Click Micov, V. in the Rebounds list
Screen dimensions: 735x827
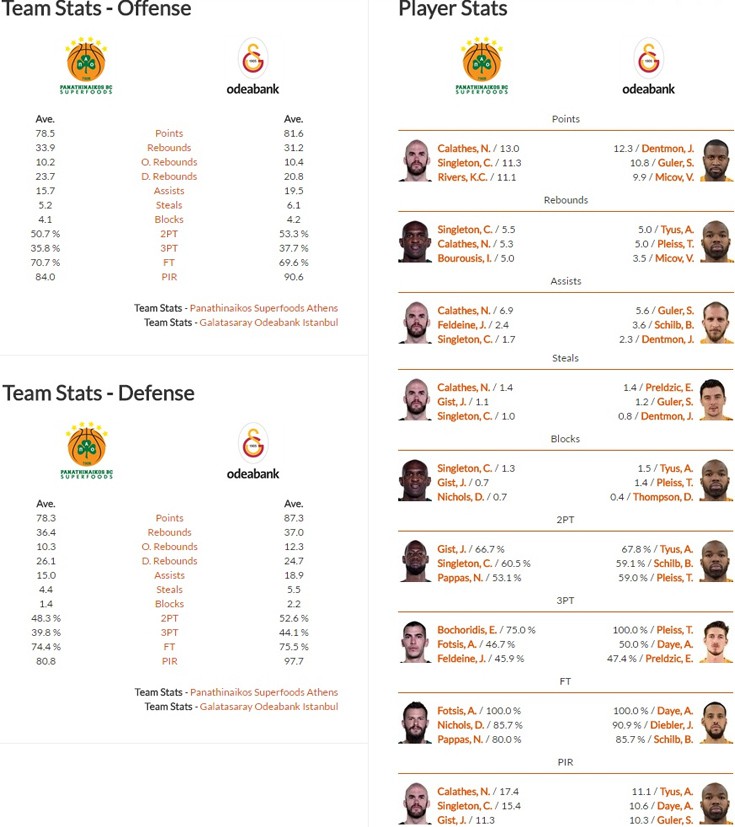coord(676,258)
